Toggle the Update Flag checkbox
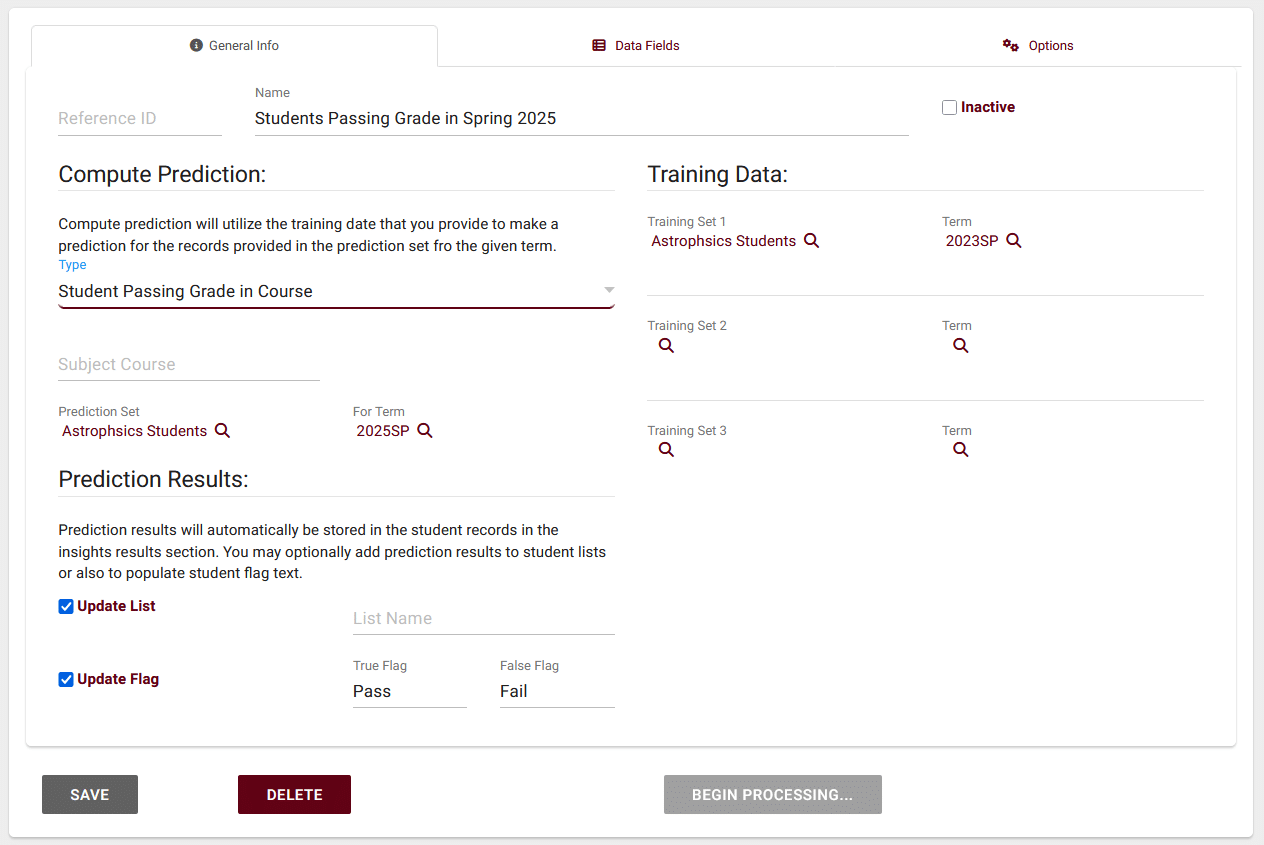 [66, 680]
